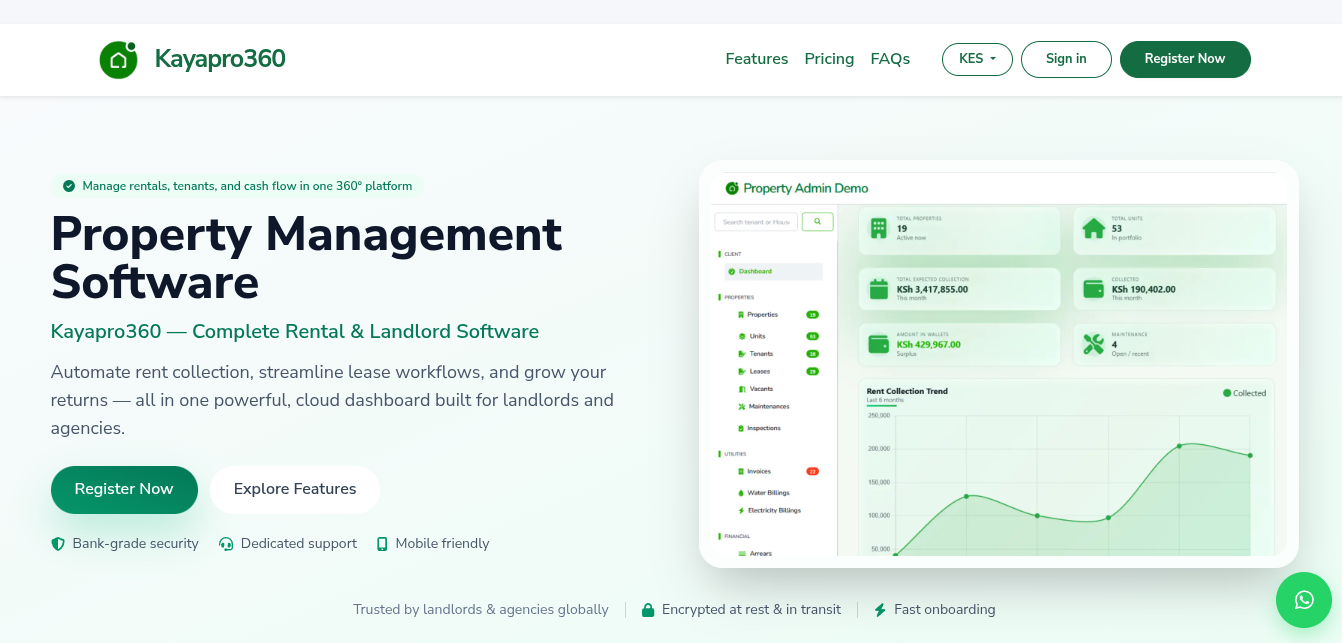This screenshot has width=1342, height=643.
Task: Click the highest data point on the chart
Action: pos(1179,446)
